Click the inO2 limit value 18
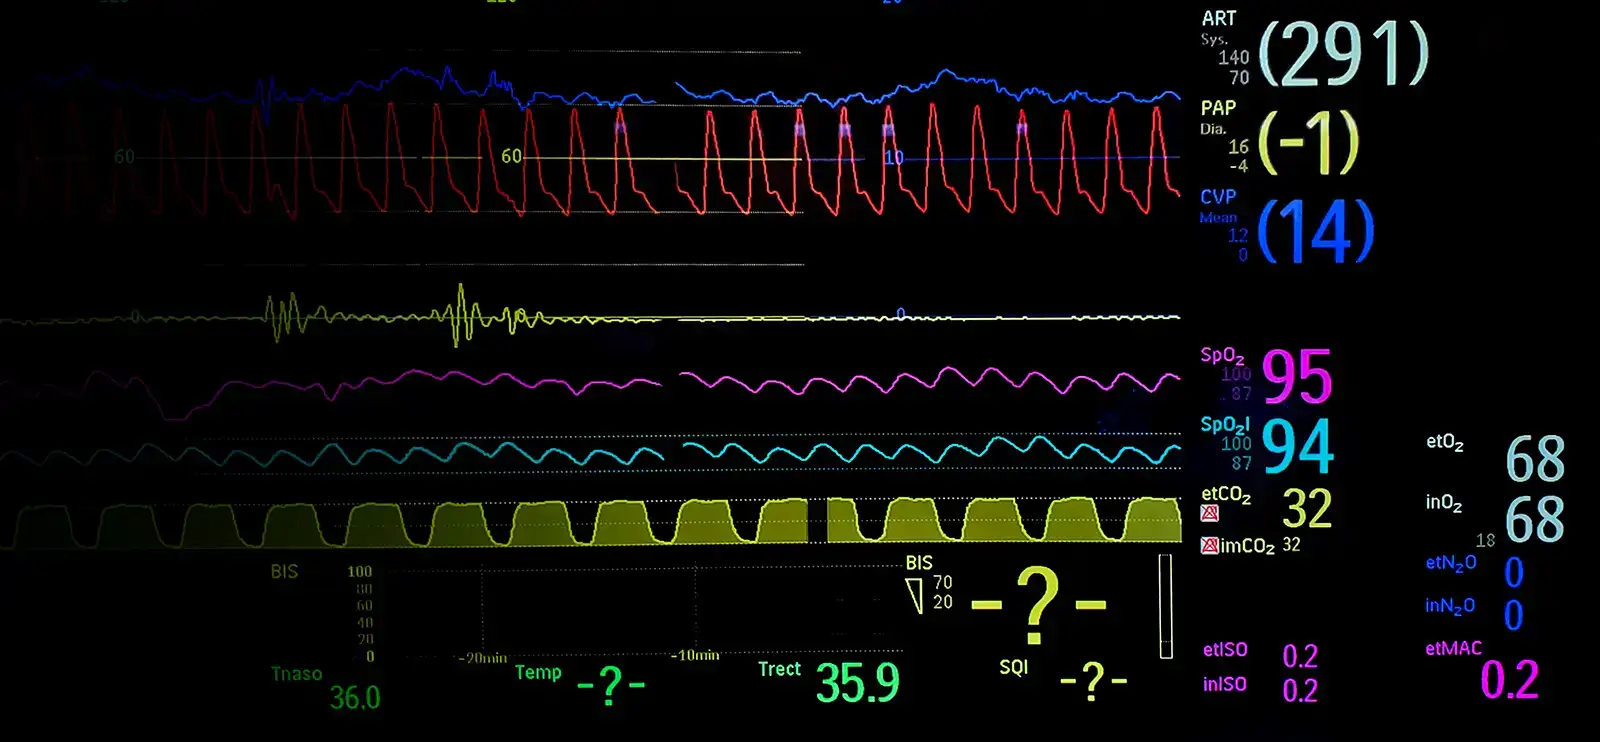Screen dimensions: 1600x742 click(1486, 540)
